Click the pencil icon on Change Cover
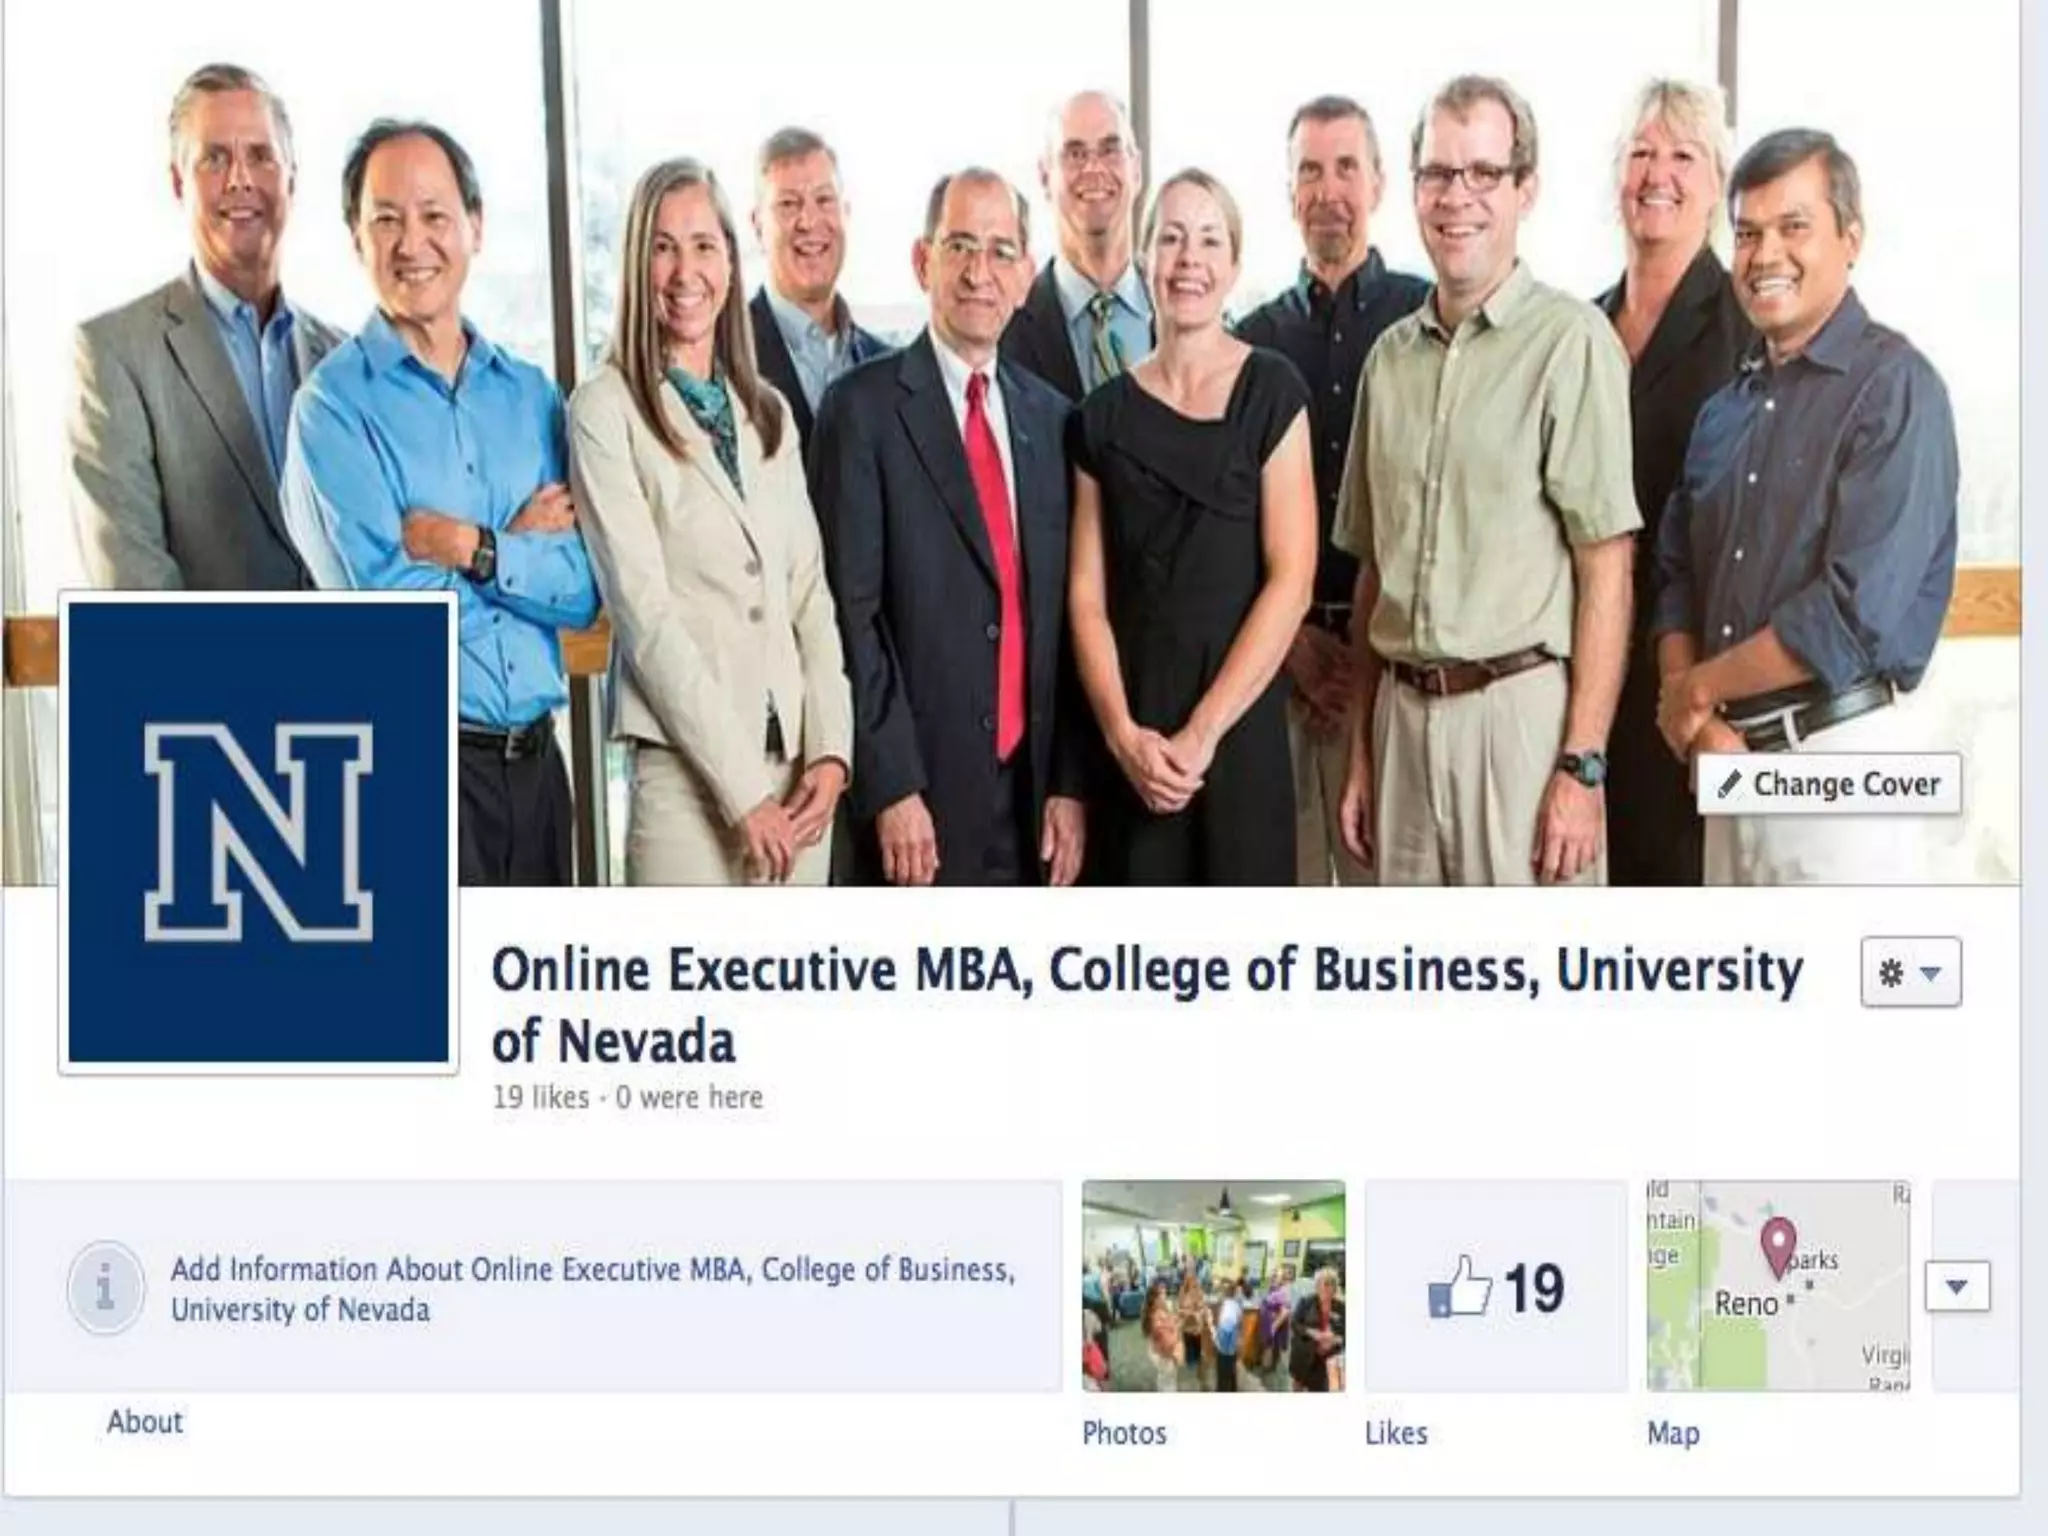Image resolution: width=2048 pixels, height=1536 pixels. pyautogui.click(x=1729, y=785)
